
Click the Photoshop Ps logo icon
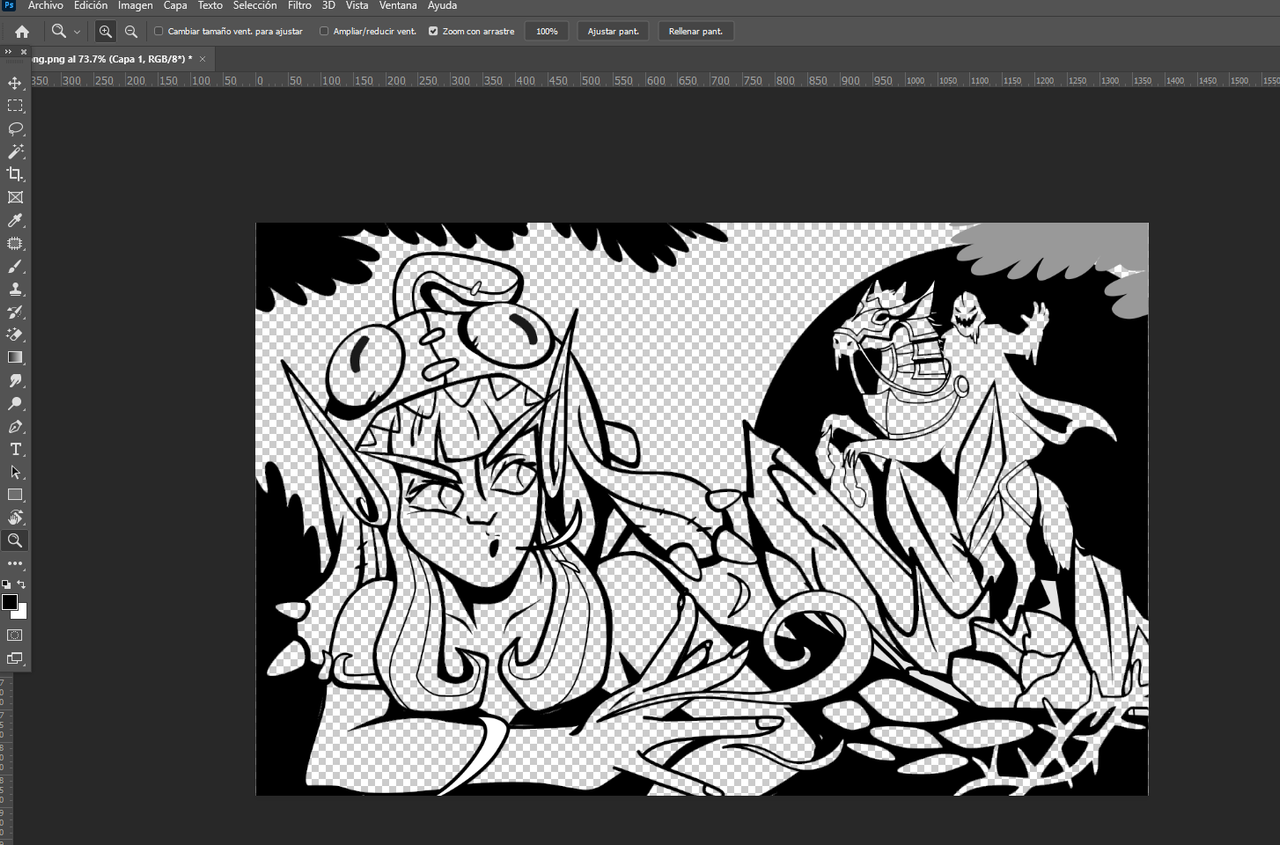point(10,5)
